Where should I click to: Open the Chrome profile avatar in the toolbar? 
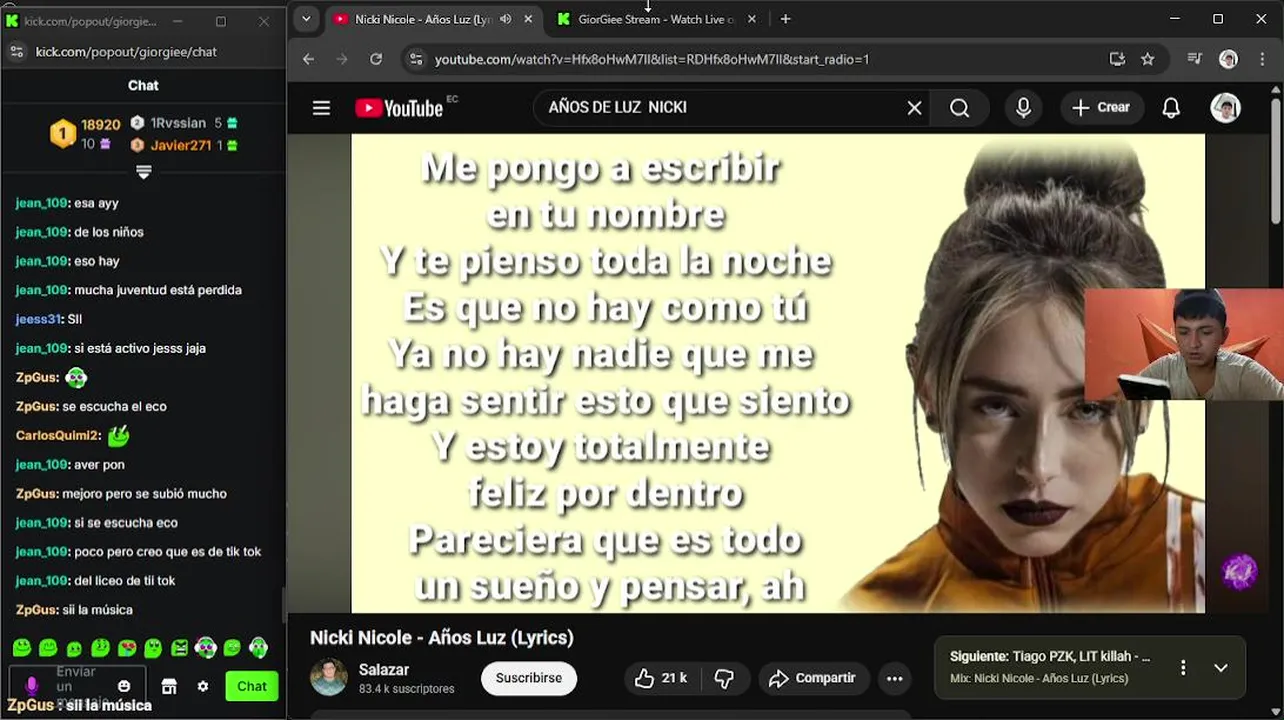1229,59
